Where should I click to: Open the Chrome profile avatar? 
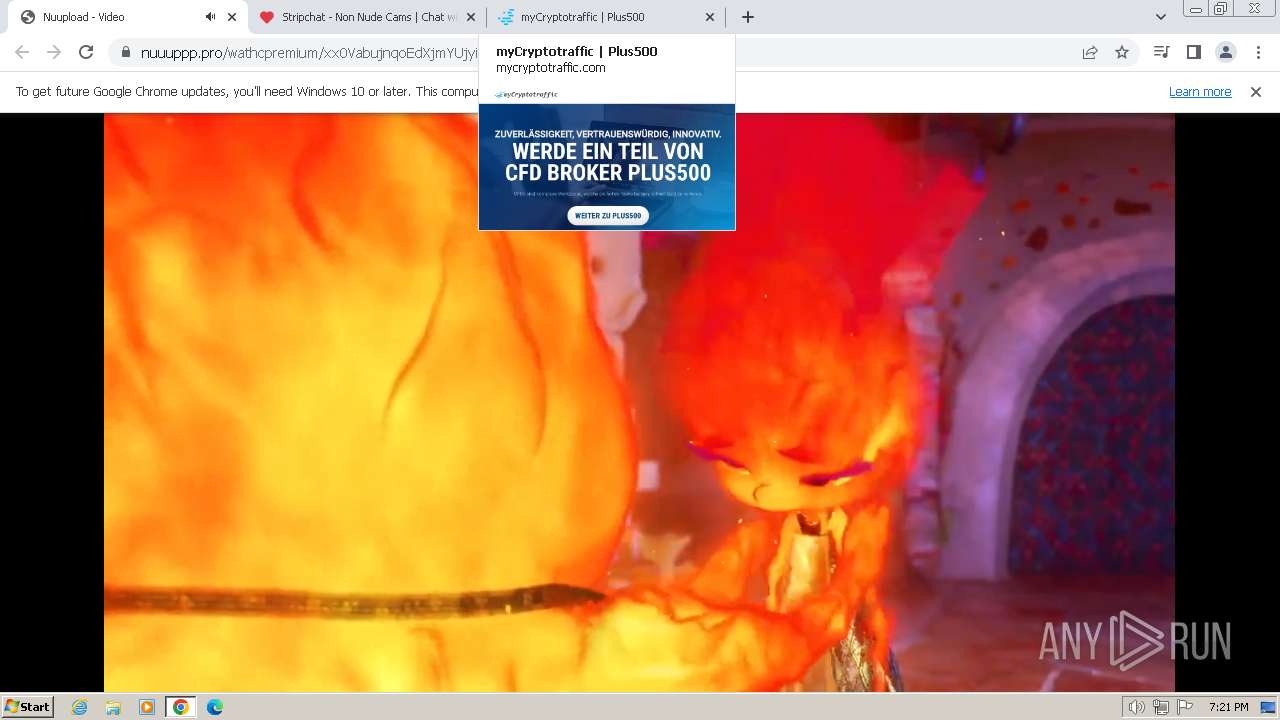click(x=1225, y=52)
